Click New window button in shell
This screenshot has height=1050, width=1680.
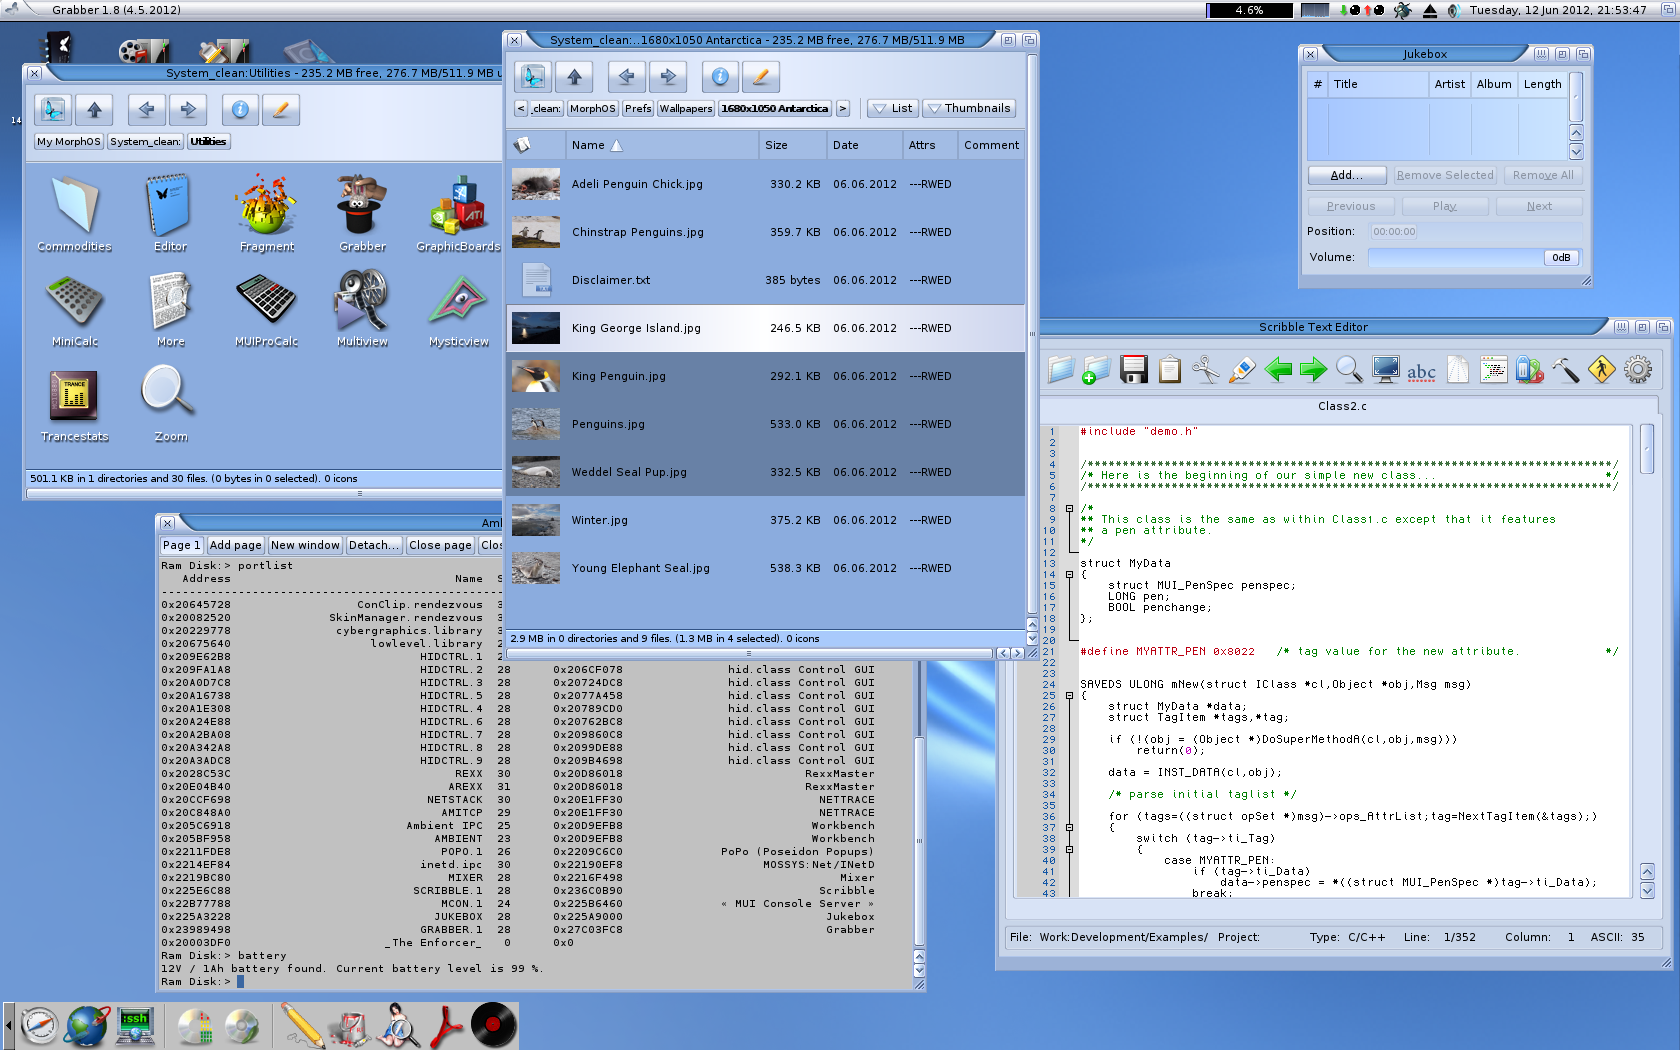click(305, 545)
